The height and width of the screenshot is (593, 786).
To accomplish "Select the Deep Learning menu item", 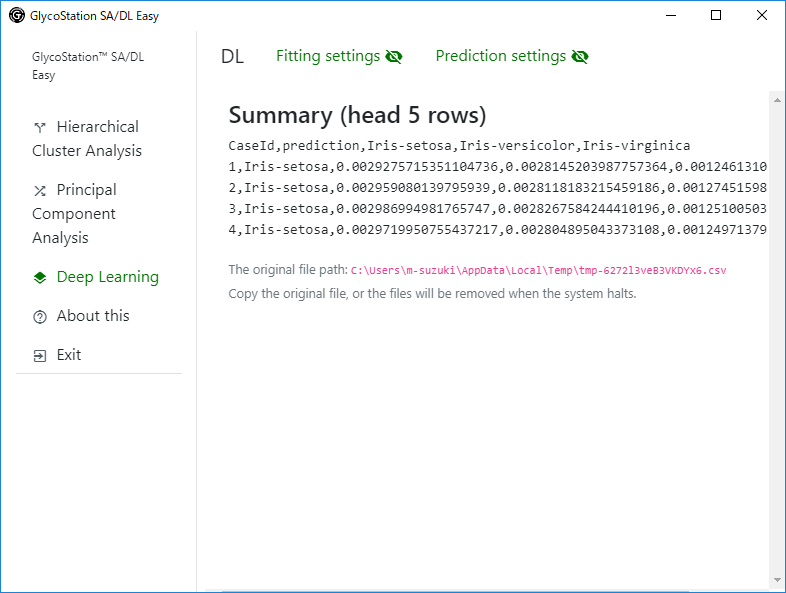I will [96, 277].
